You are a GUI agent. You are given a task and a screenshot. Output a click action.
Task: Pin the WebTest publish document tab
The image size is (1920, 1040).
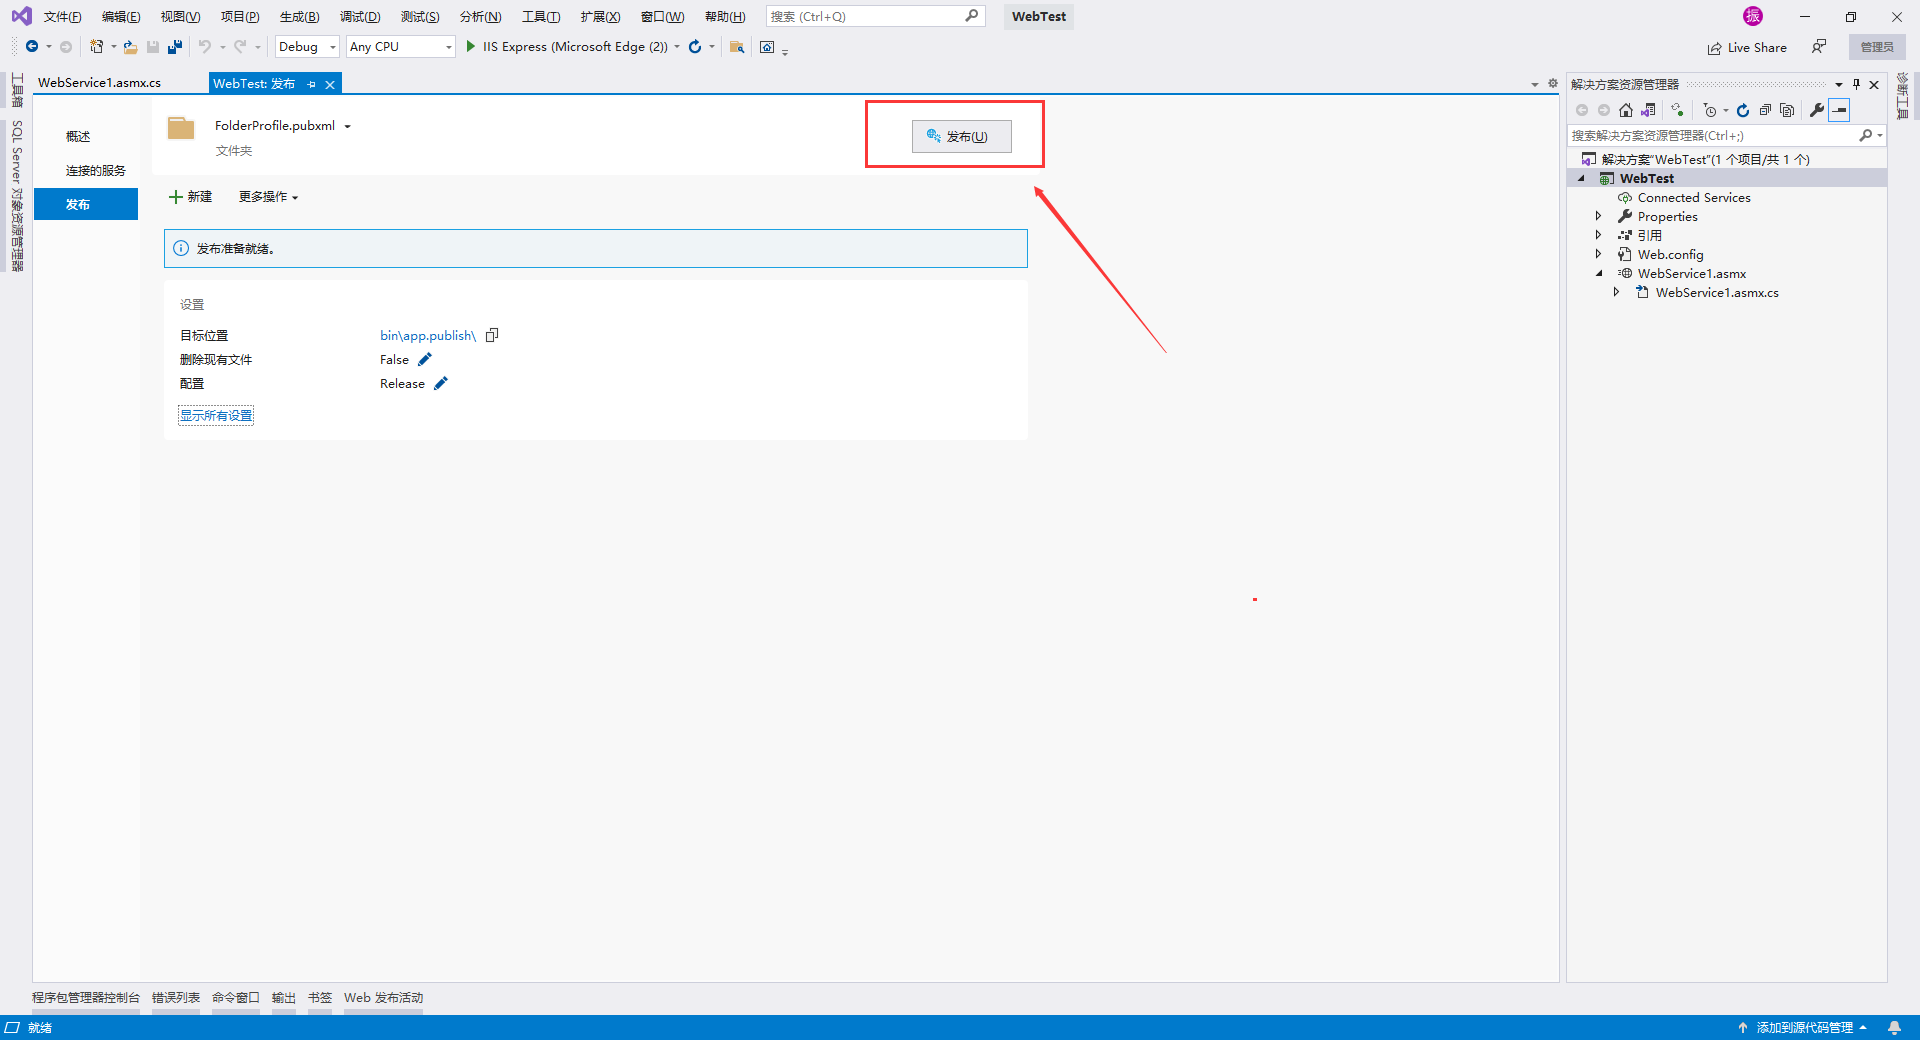click(311, 84)
